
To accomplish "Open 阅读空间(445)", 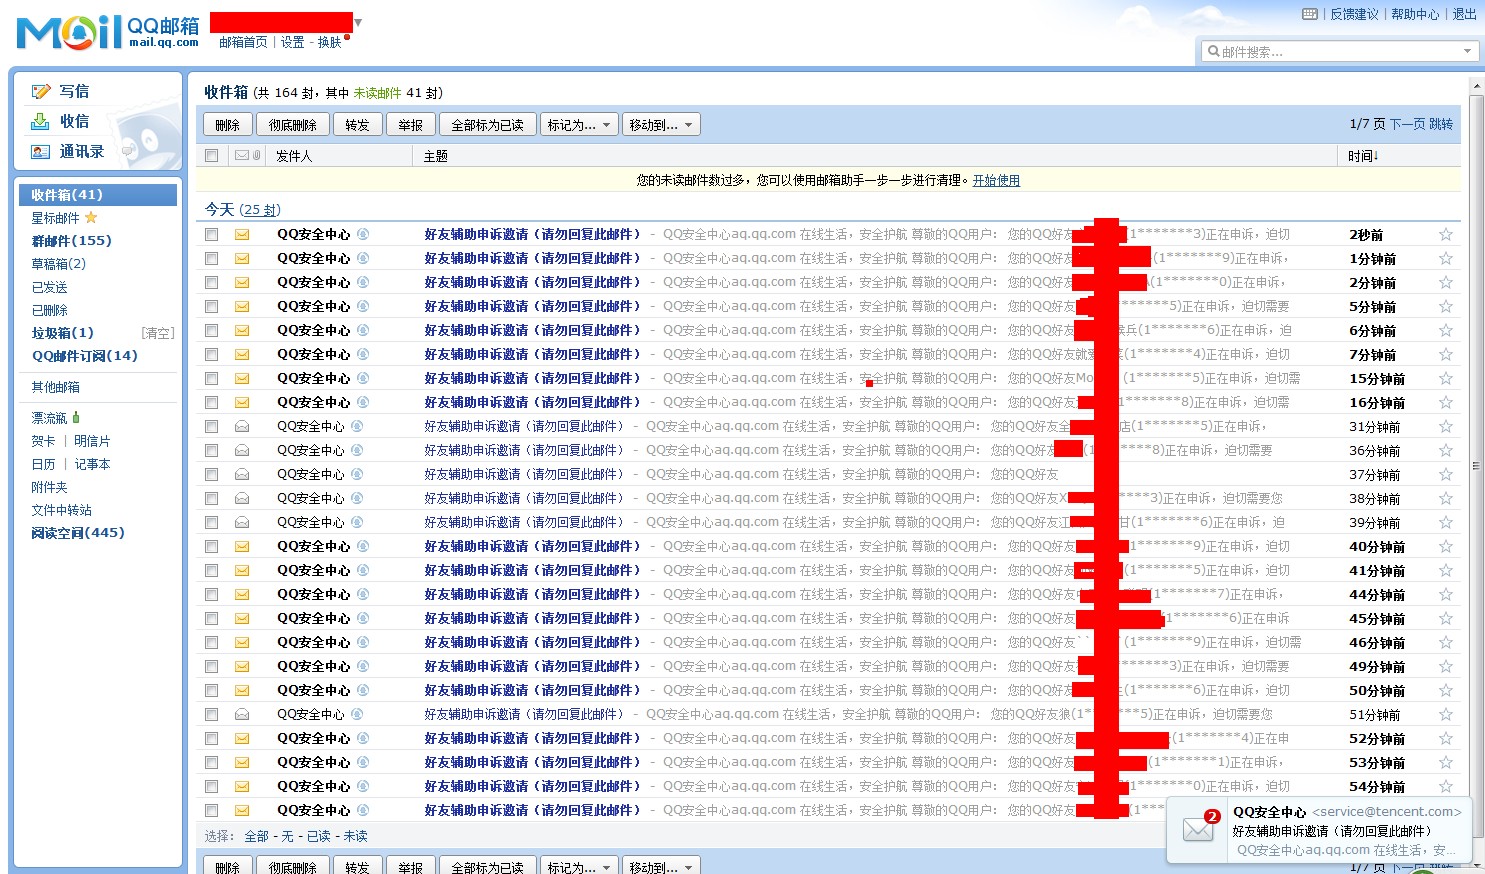I will tap(78, 532).
